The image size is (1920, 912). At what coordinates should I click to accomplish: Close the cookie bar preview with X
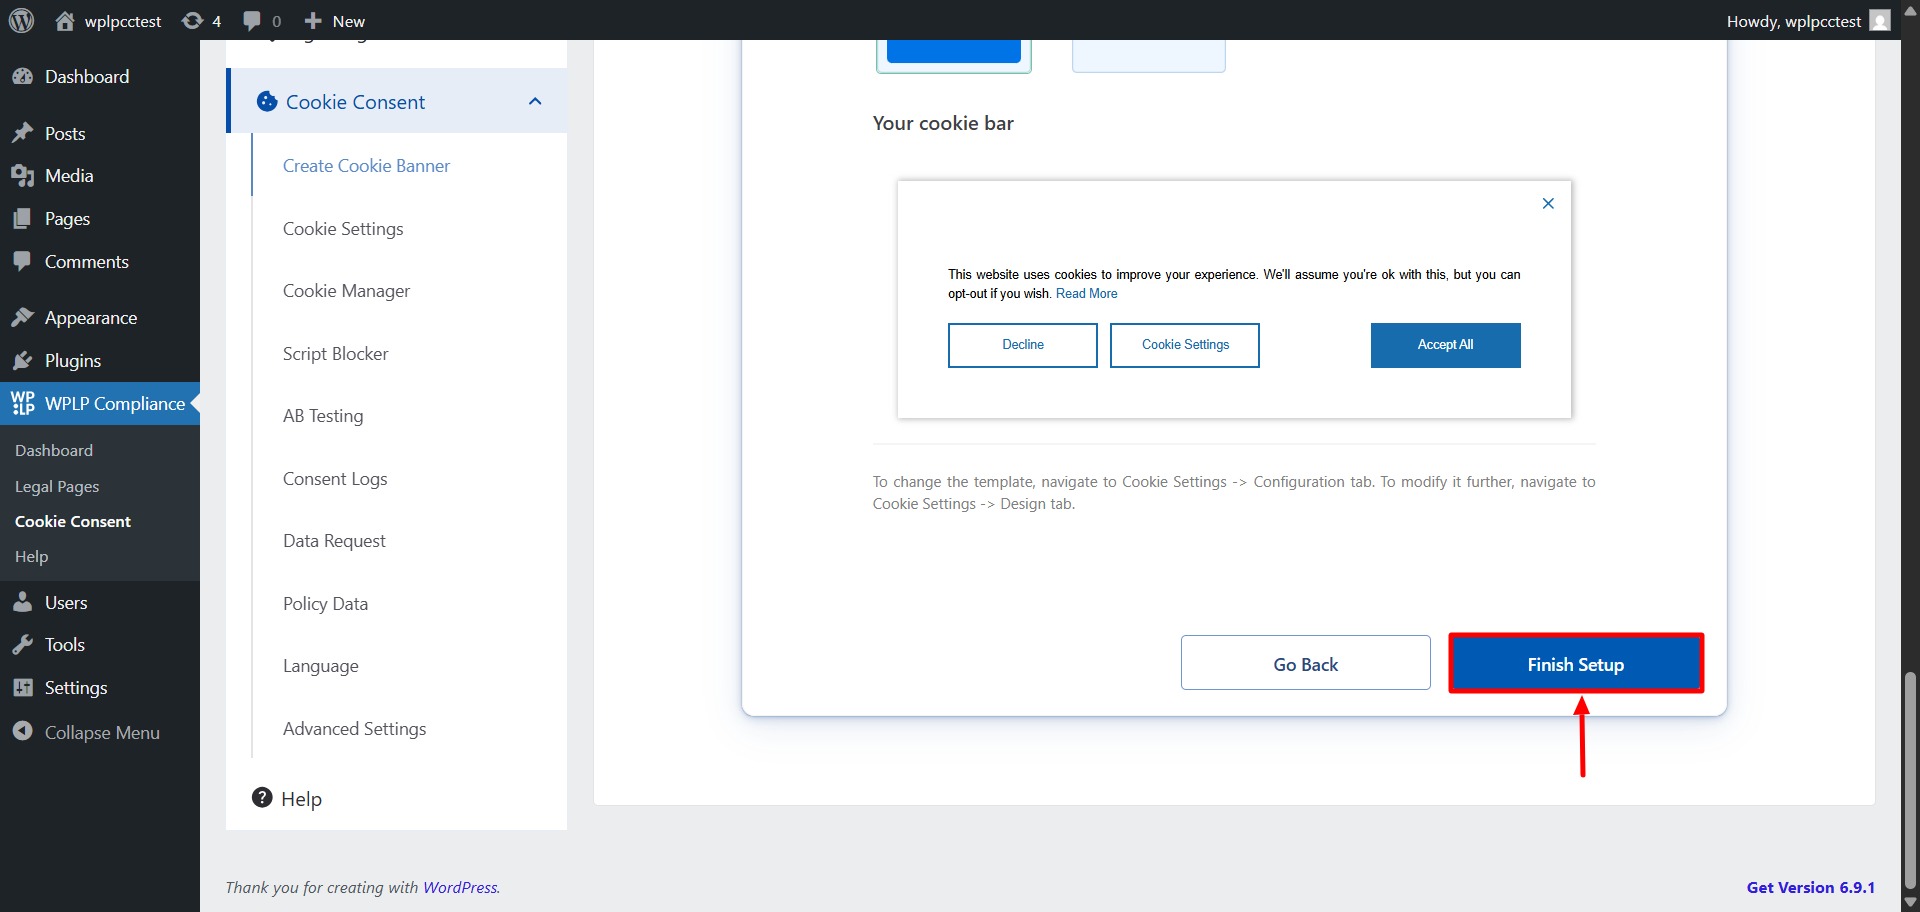point(1548,204)
